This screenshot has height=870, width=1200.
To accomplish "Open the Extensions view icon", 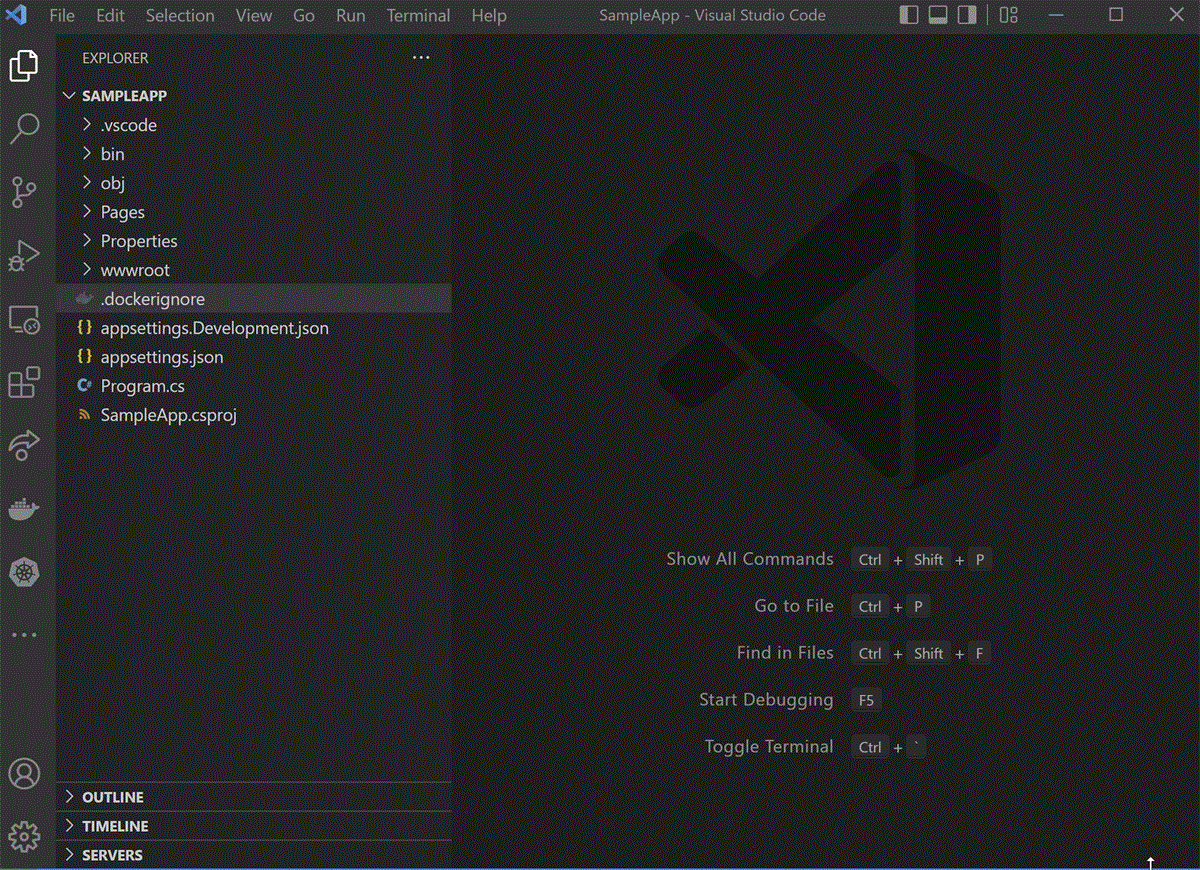I will pyautogui.click(x=24, y=383).
